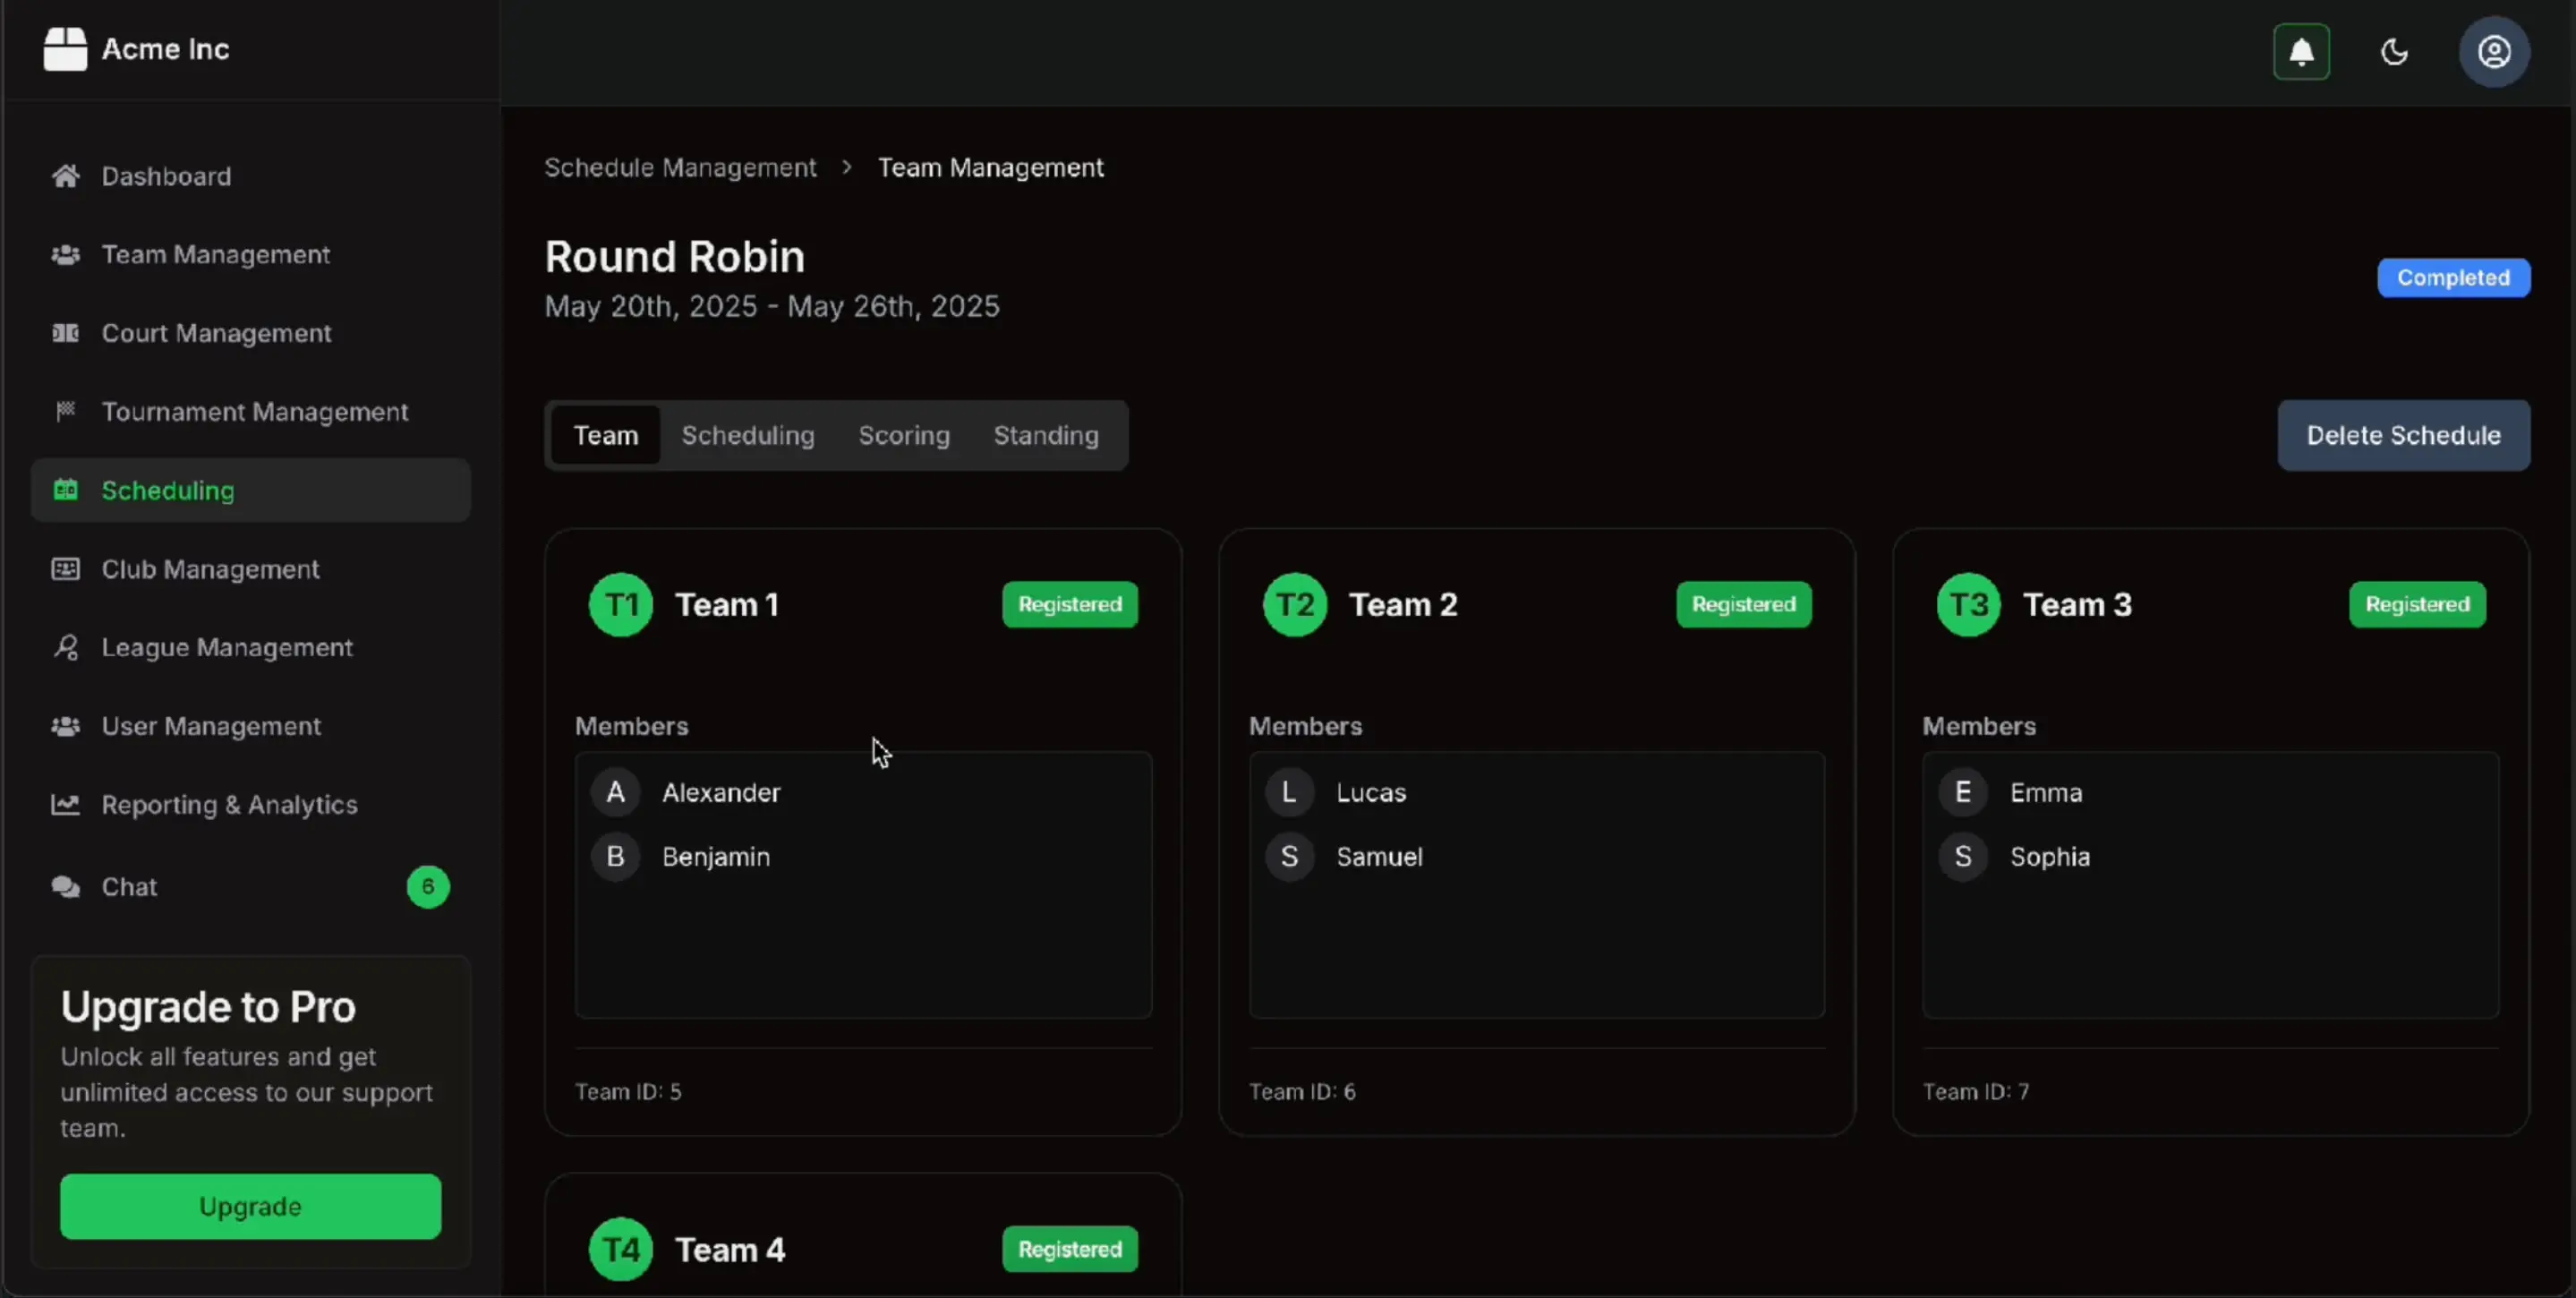Image resolution: width=2576 pixels, height=1298 pixels.
Task: Click Alexander's A avatar
Action: click(x=615, y=792)
